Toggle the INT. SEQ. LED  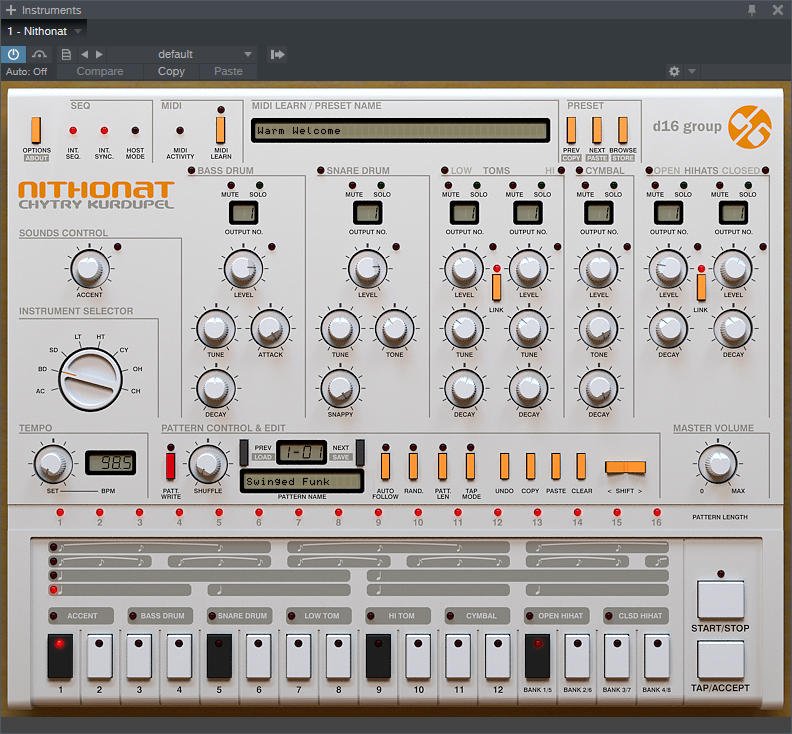[x=73, y=130]
